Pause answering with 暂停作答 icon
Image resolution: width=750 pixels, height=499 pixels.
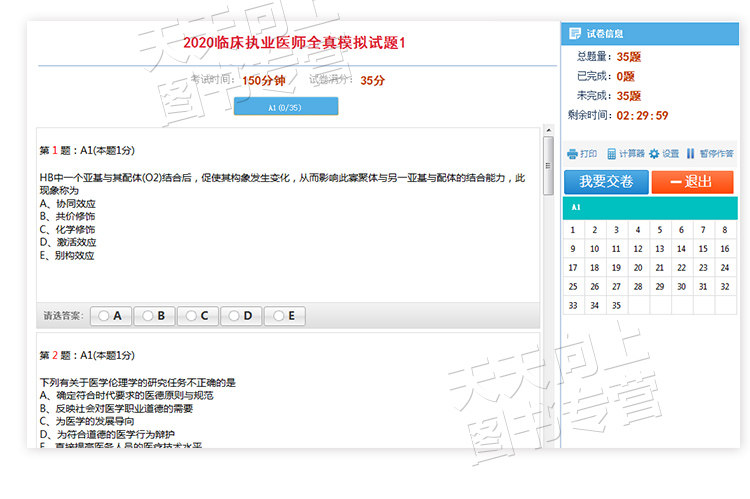pyautogui.click(x=690, y=153)
